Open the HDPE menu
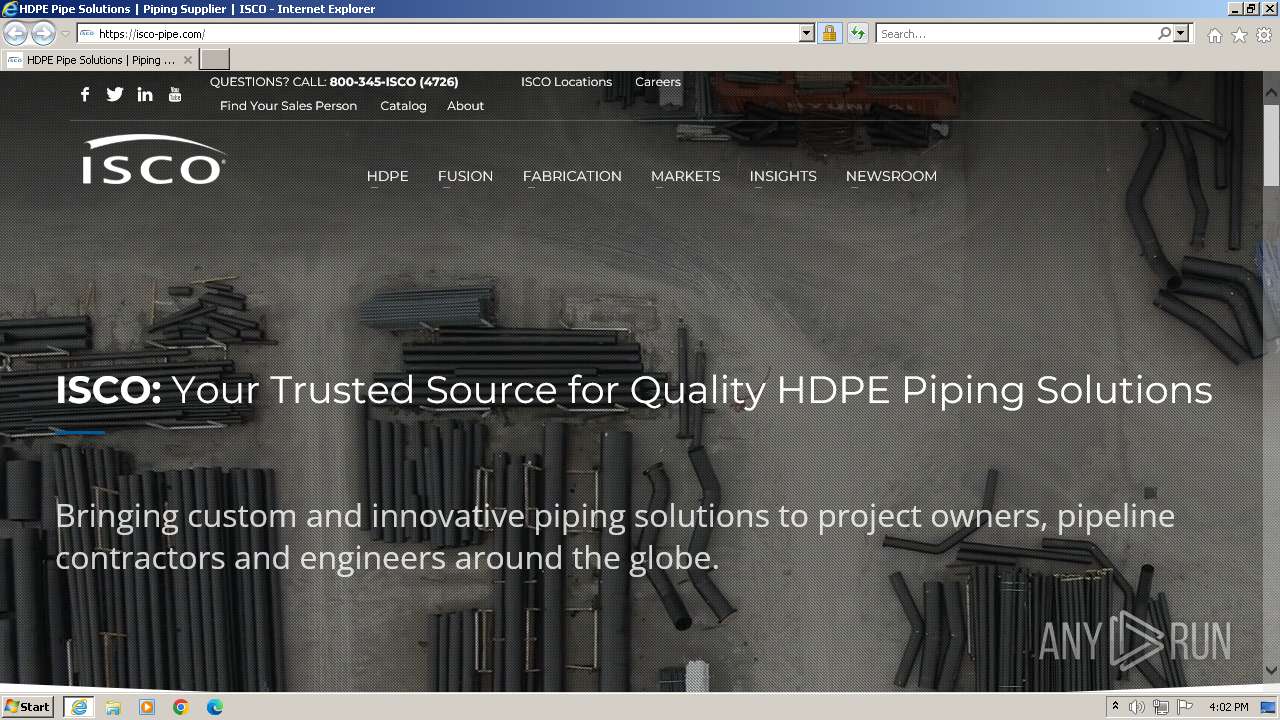This screenshot has height=720, width=1280. coord(388,176)
